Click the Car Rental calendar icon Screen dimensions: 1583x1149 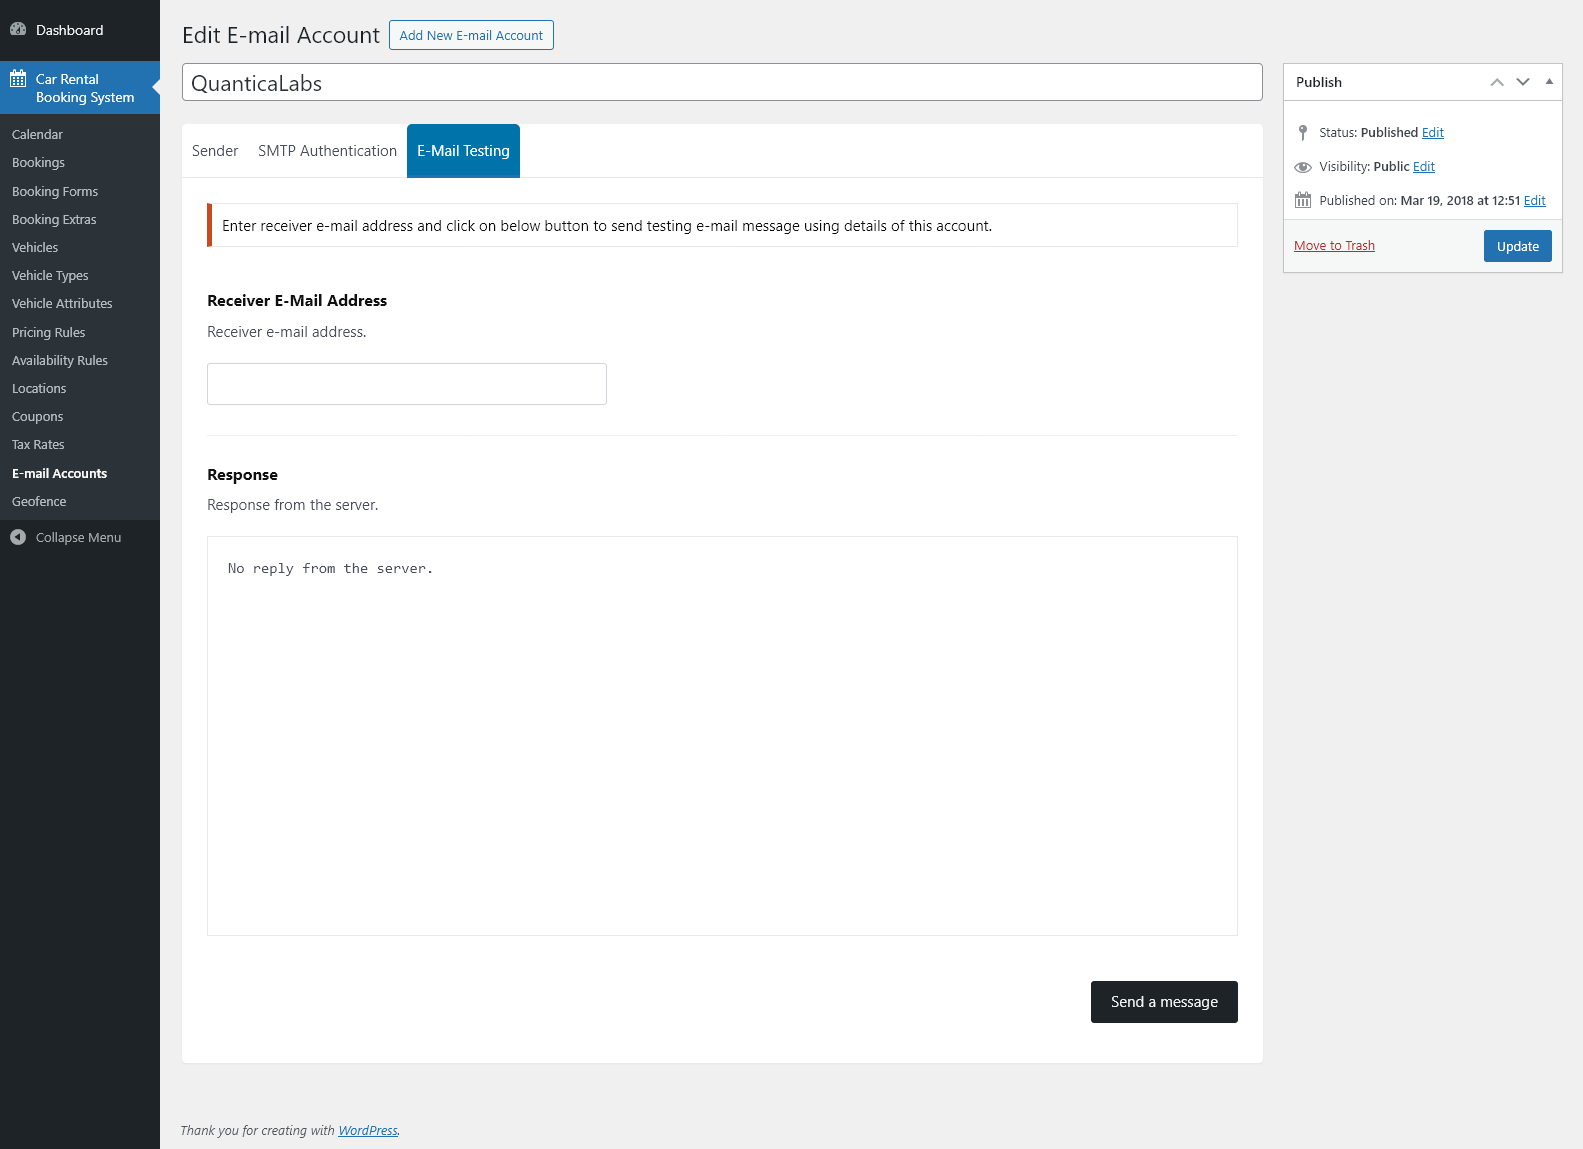pyautogui.click(x=18, y=79)
